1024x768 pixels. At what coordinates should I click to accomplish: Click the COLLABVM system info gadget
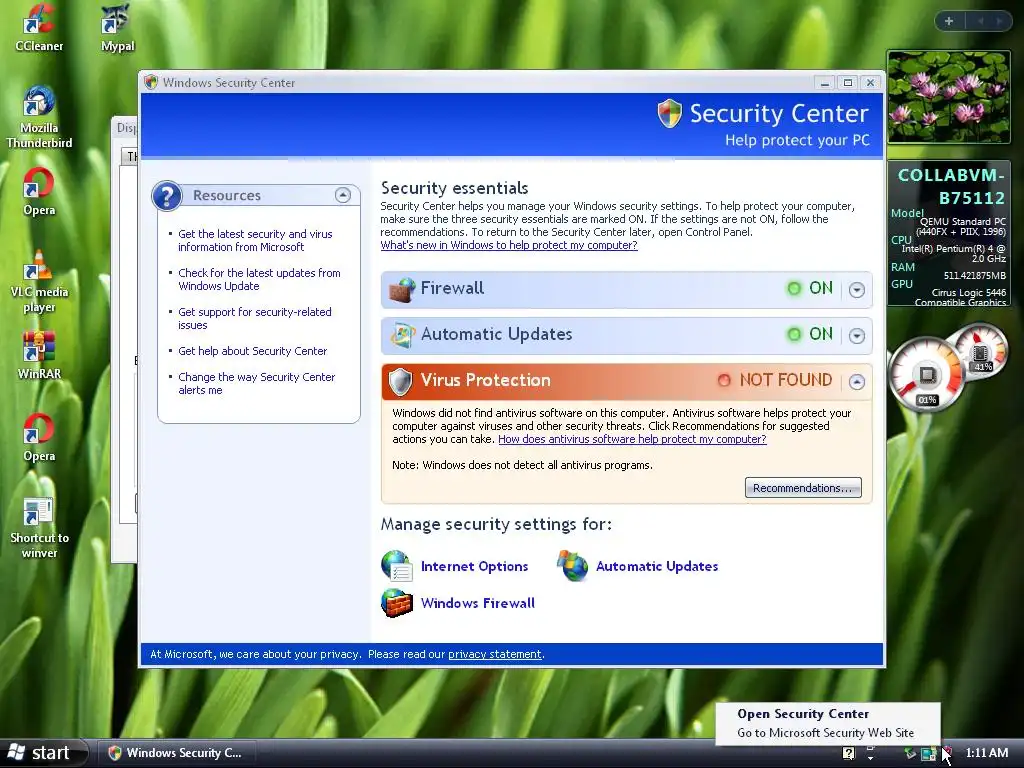[x=949, y=234]
